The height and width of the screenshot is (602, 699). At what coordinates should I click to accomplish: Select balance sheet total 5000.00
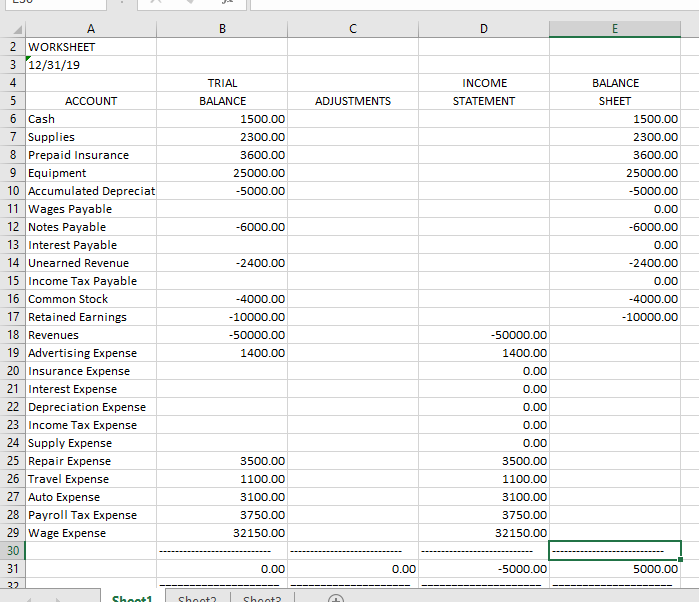point(615,569)
